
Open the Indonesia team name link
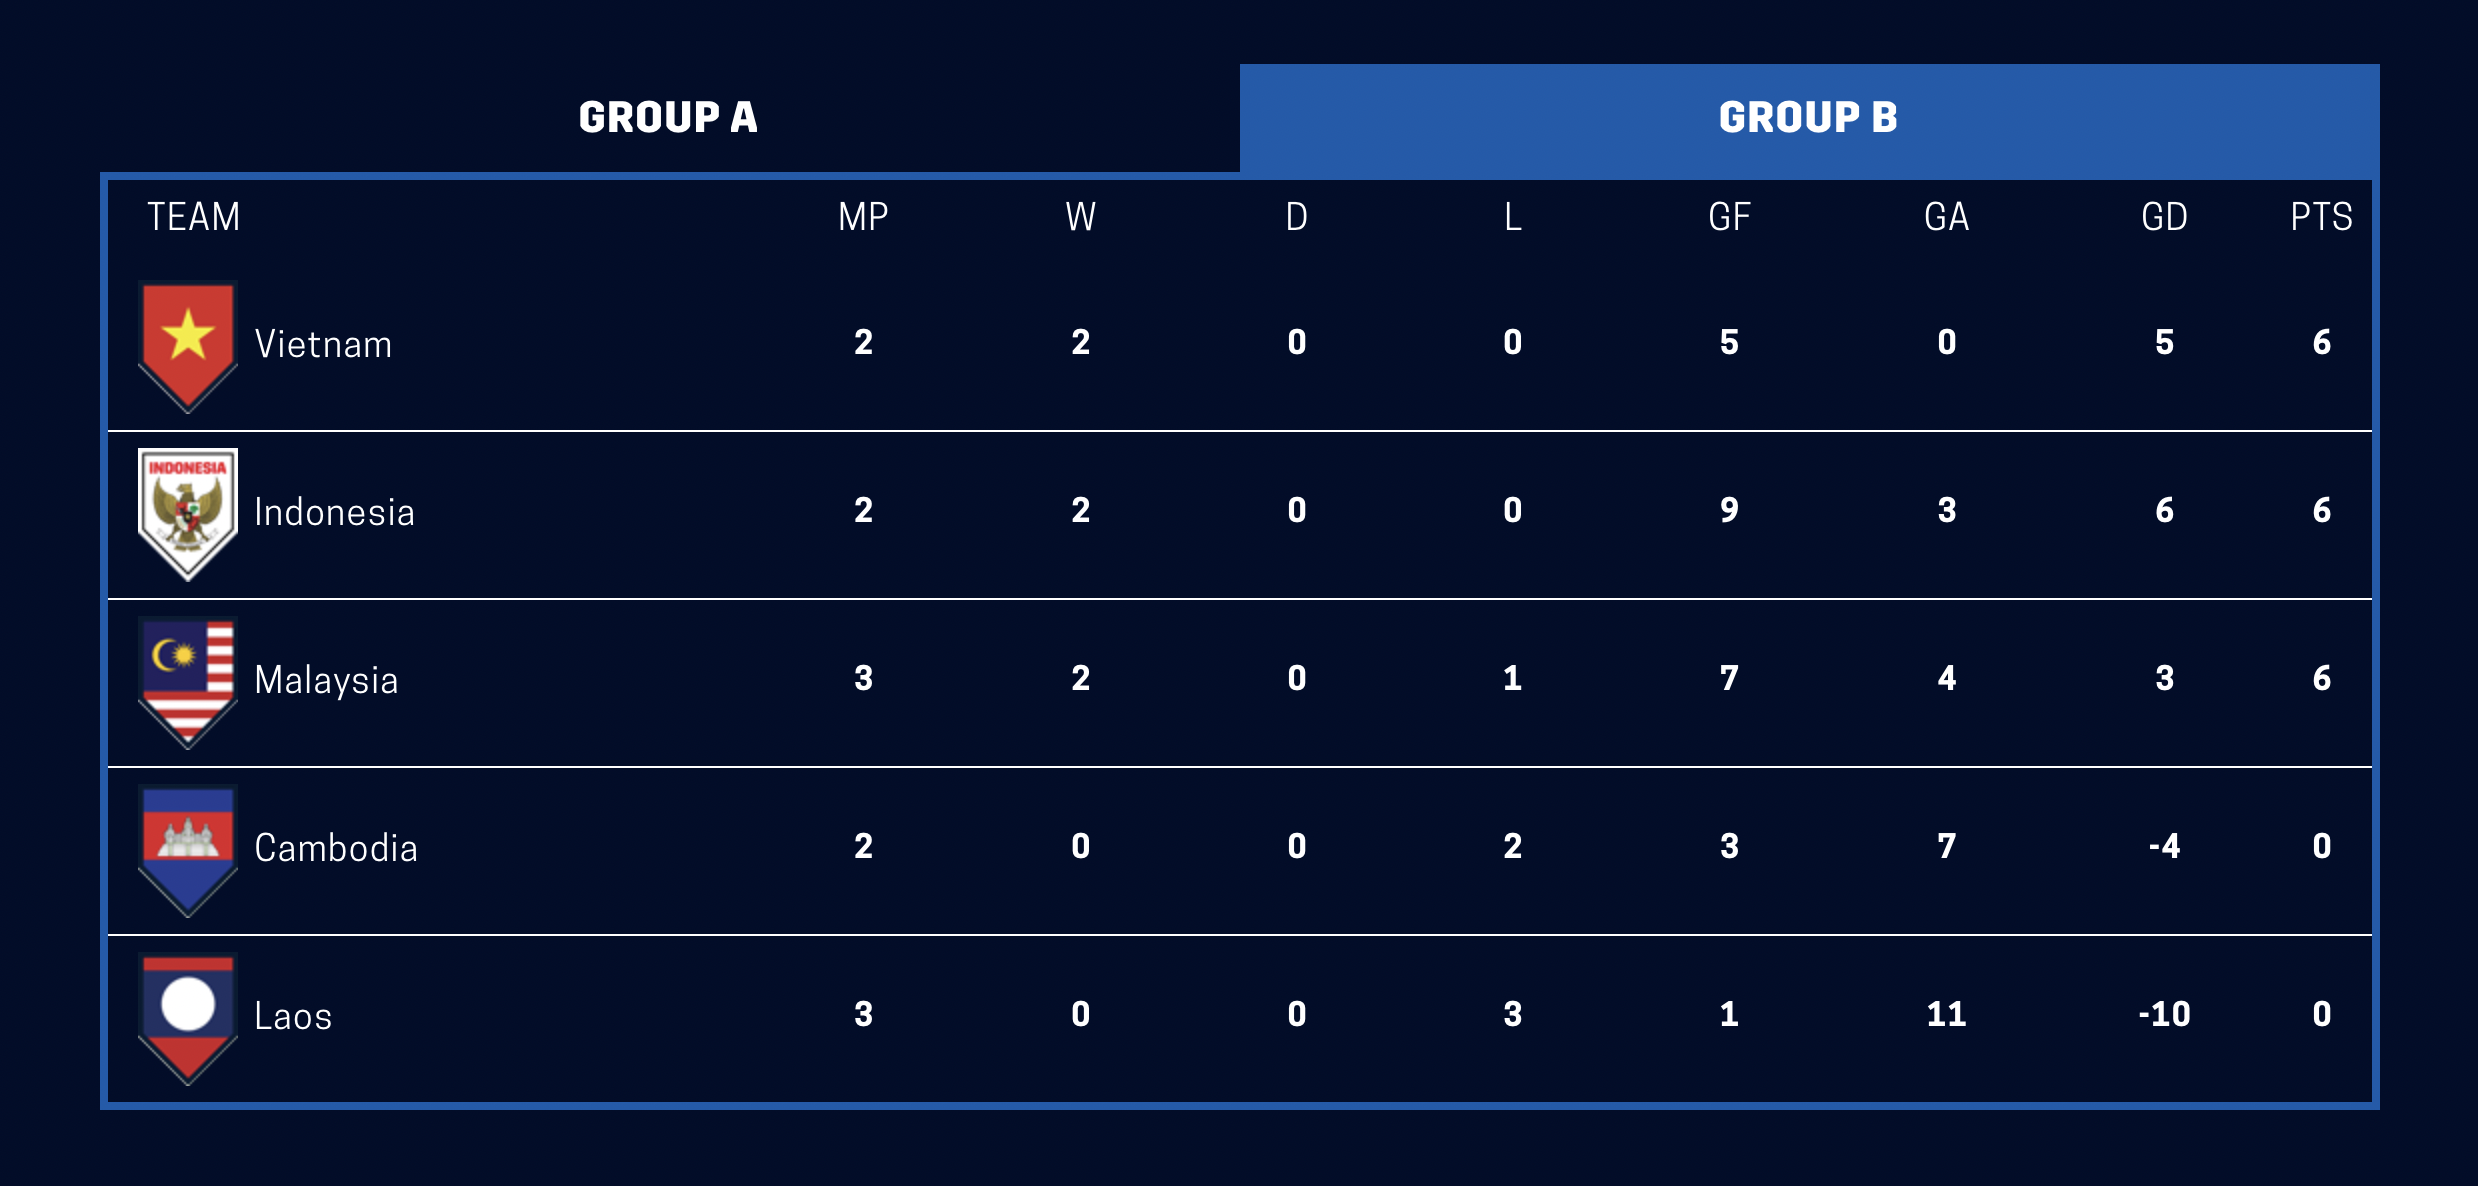pos(334,512)
